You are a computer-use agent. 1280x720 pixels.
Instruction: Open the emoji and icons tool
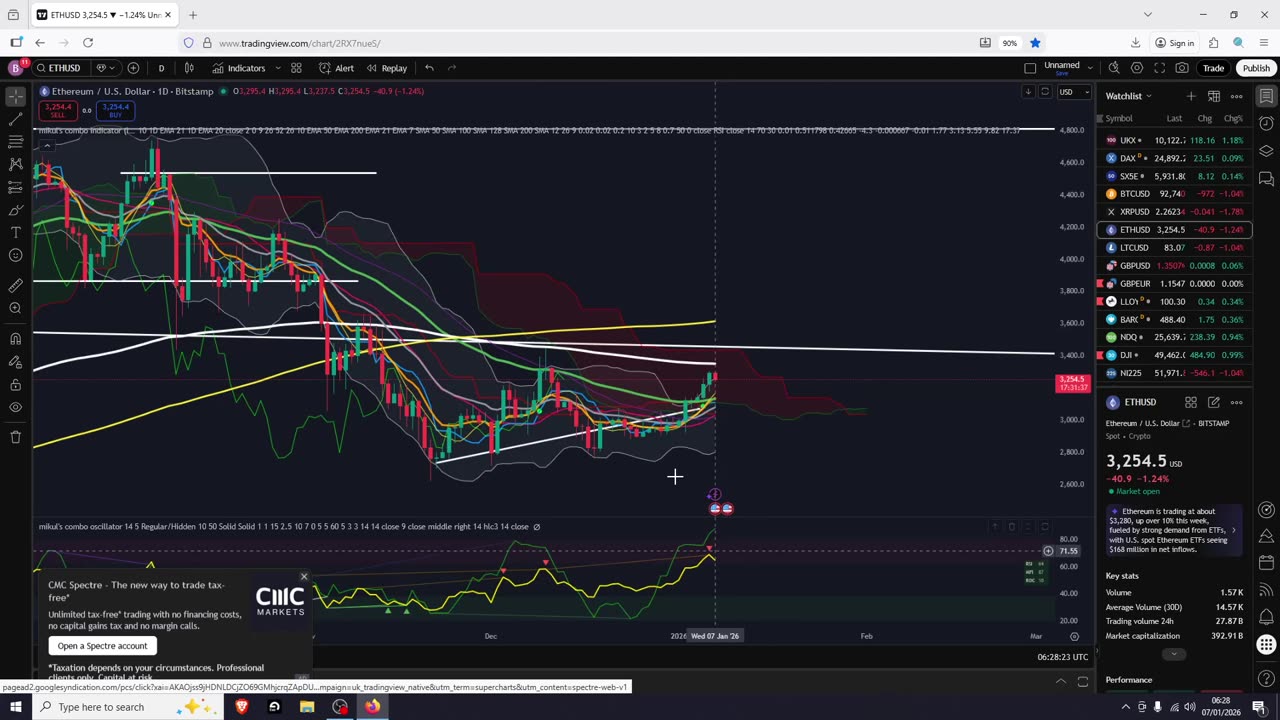click(15, 255)
